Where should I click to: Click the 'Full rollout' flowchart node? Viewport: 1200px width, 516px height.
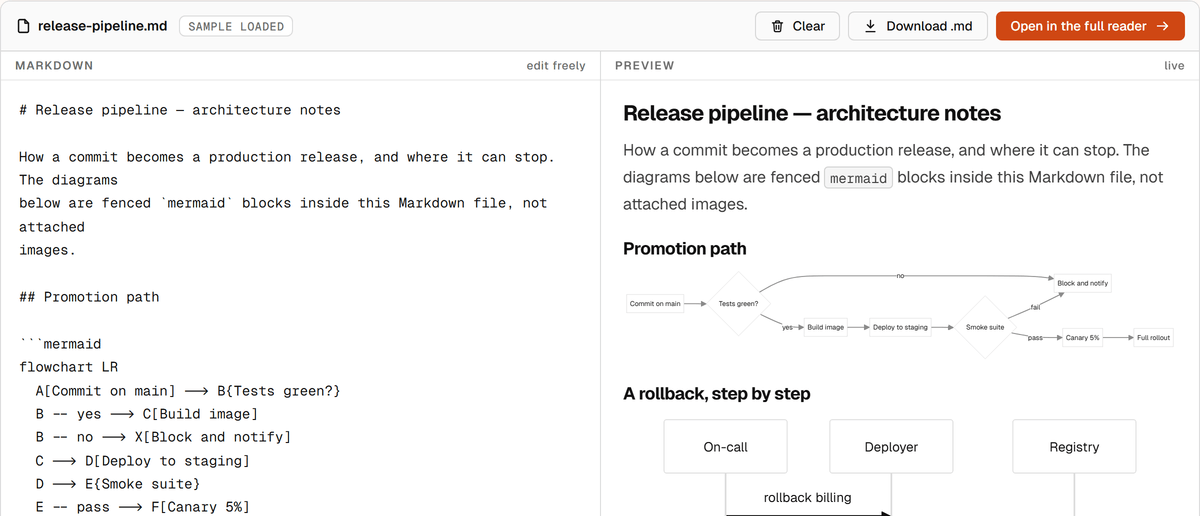(1153, 338)
